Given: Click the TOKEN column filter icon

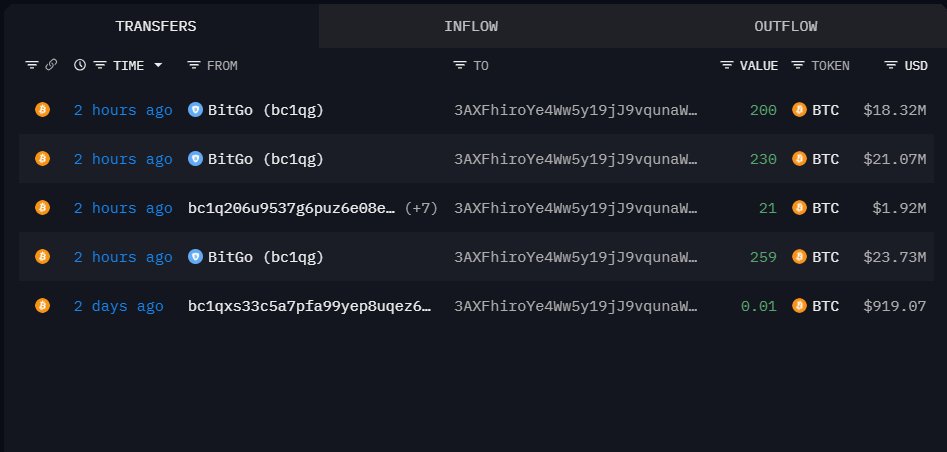Looking at the screenshot, I should [x=798, y=66].
